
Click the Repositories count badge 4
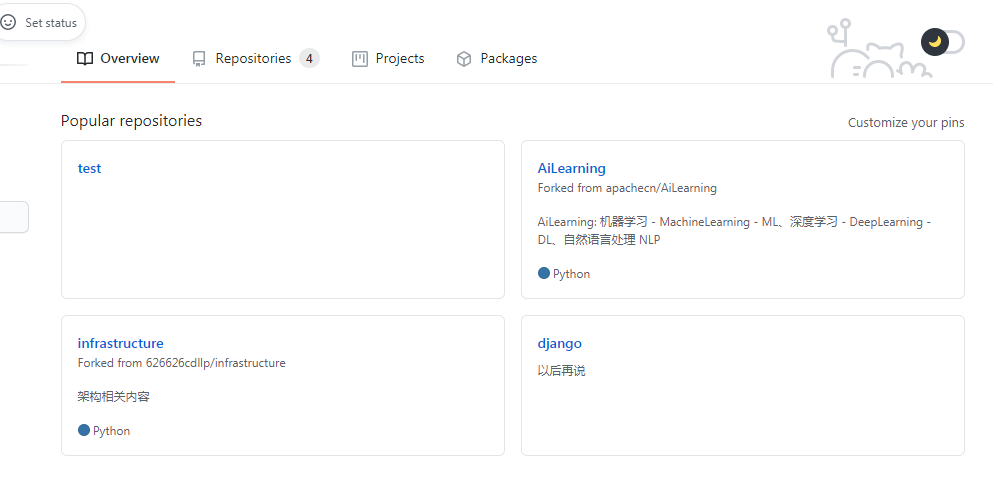click(x=309, y=59)
